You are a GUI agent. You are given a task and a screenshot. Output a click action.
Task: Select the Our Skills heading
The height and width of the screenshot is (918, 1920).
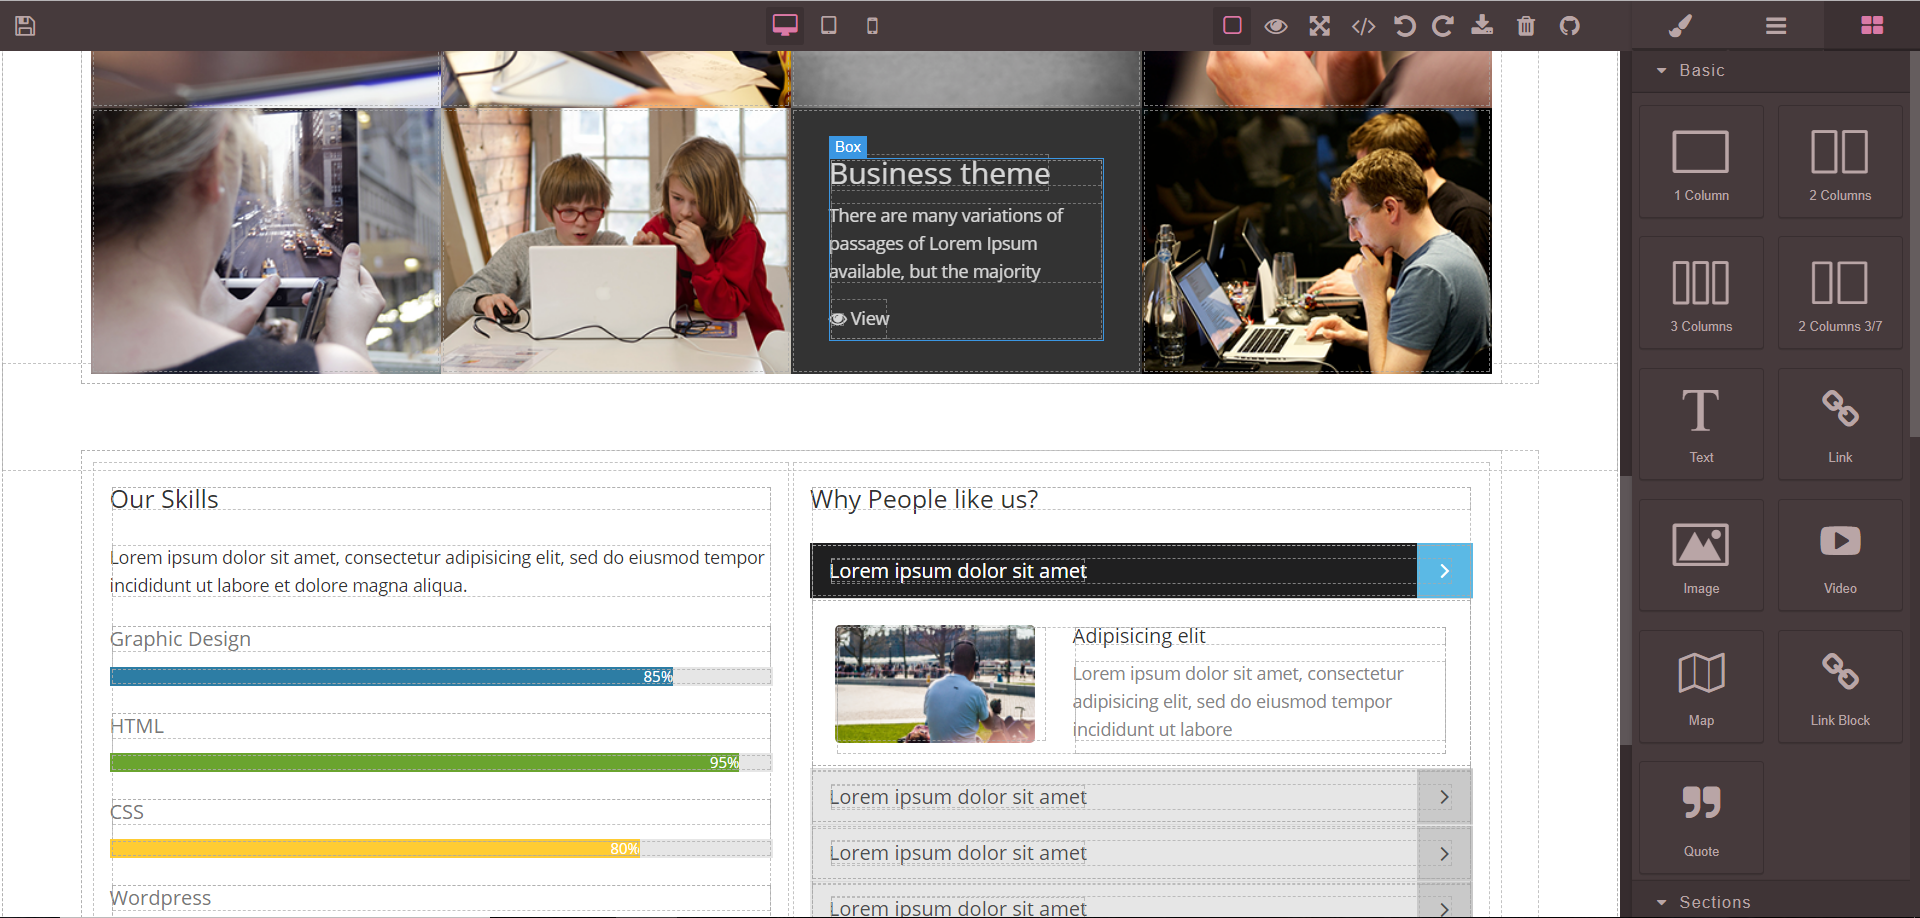(x=164, y=499)
